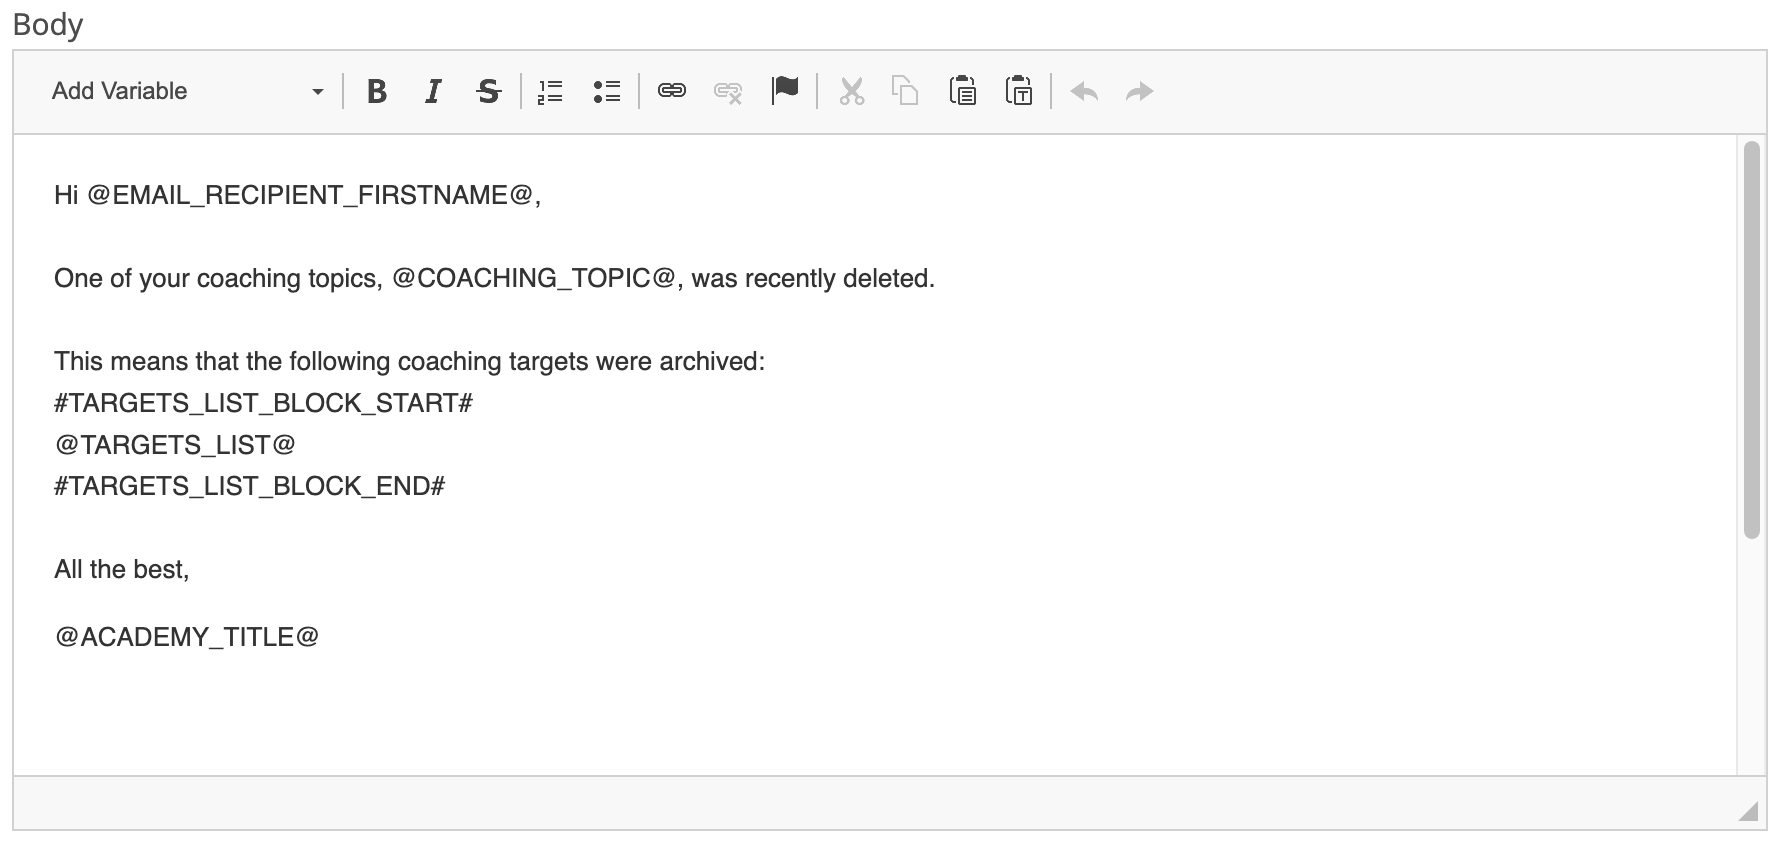Click the editor's vertical scrollbar
1780x852 pixels.
[1751, 340]
